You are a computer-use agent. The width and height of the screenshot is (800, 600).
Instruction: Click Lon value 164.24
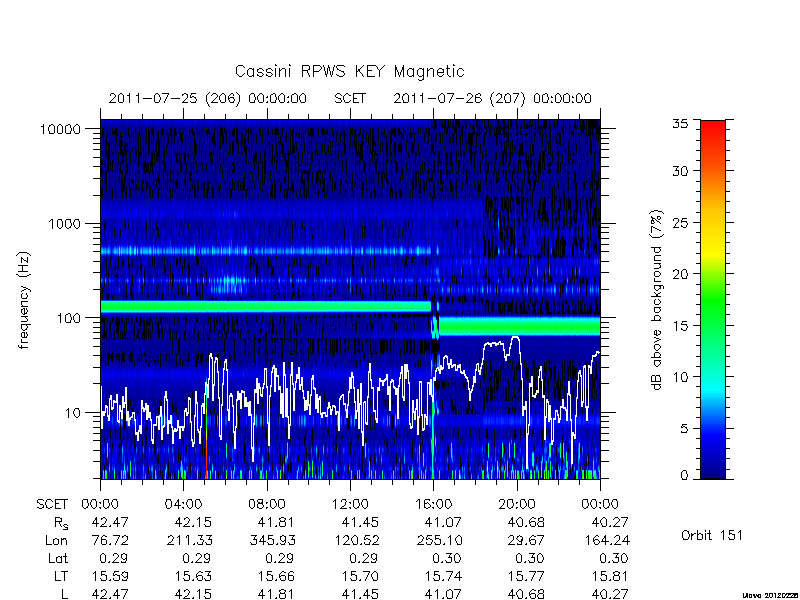[x=606, y=540]
